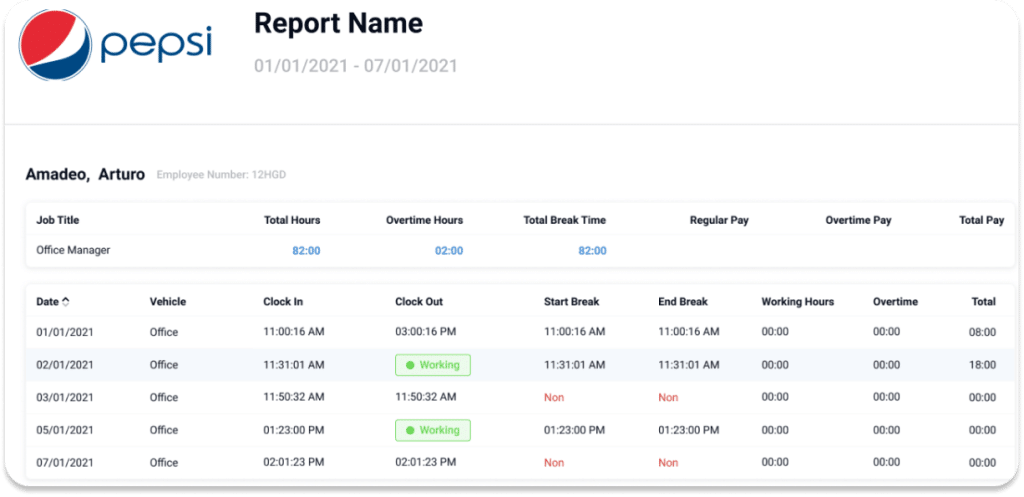
Task: Click the Start Break column header
Action: point(571,302)
